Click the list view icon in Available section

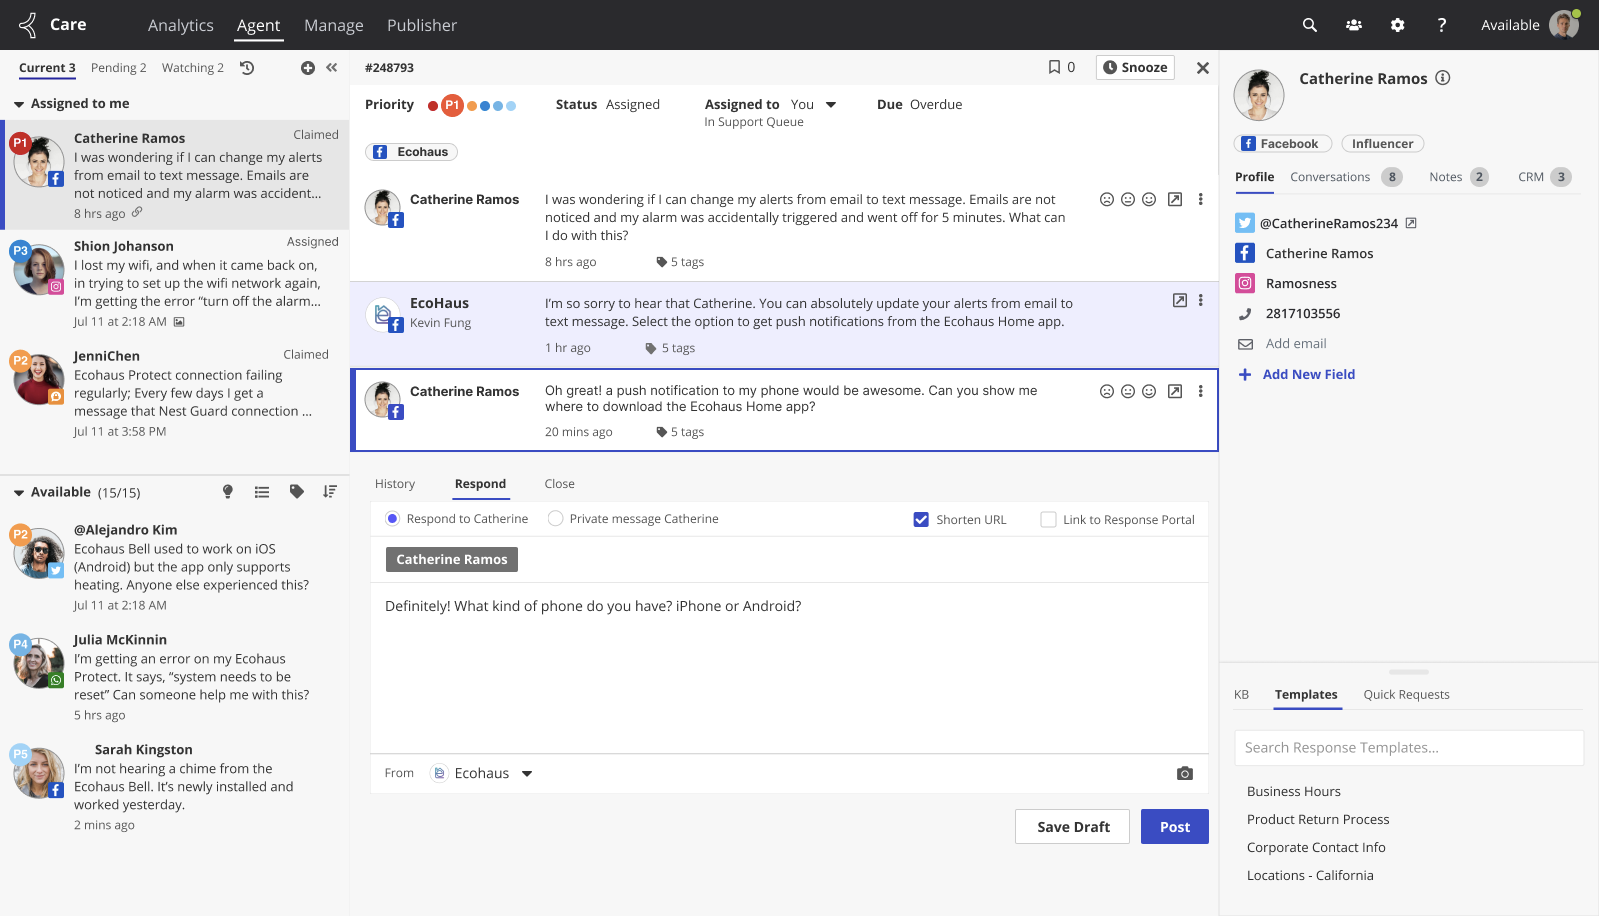pyautogui.click(x=262, y=492)
